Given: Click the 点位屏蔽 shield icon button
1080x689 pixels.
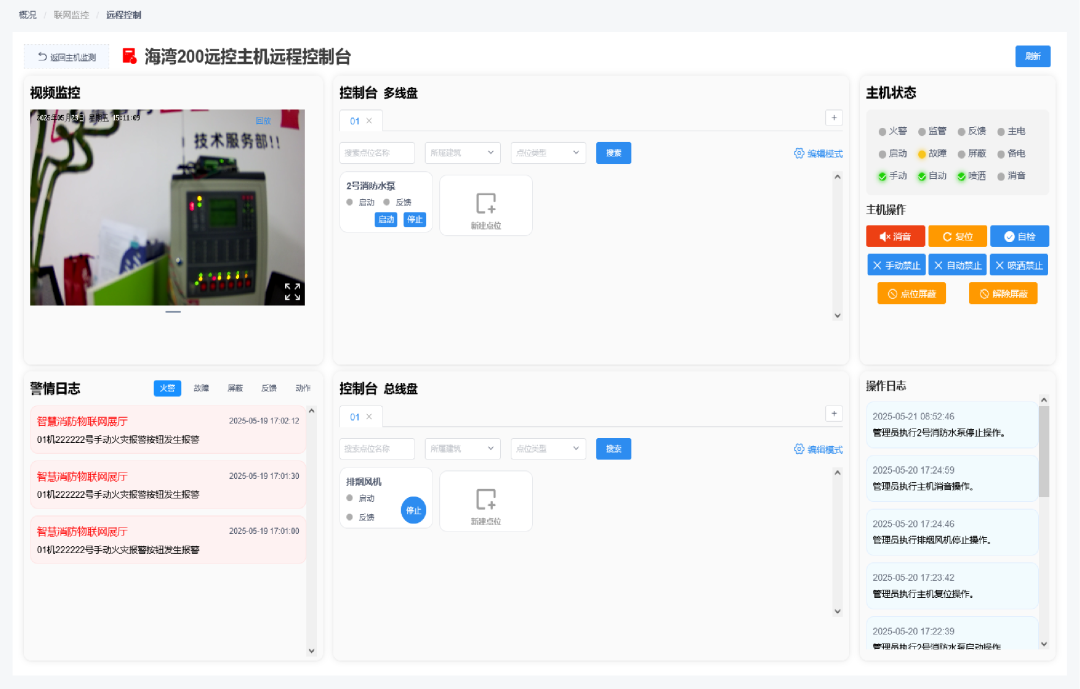Looking at the screenshot, I should 911,293.
